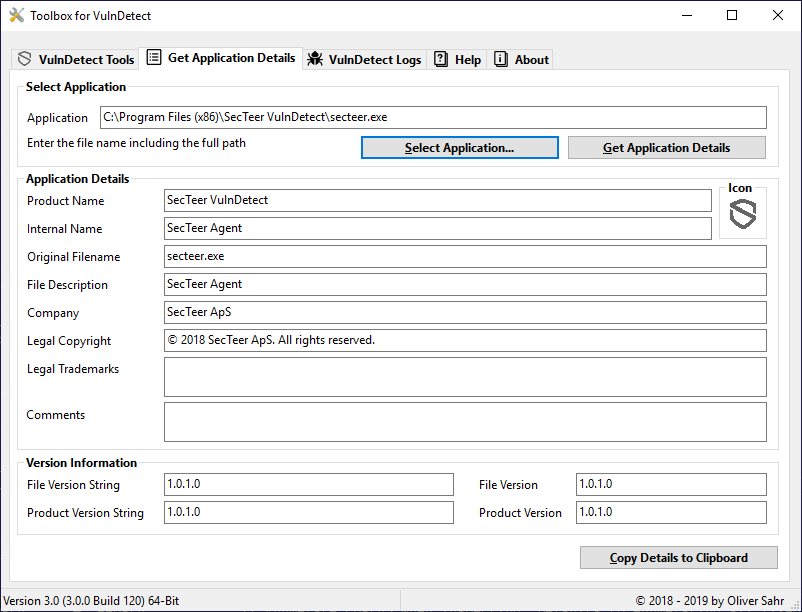Image resolution: width=802 pixels, height=612 pixels.
Task: Click the Legal Copyright field
Action: pos(465,341)
